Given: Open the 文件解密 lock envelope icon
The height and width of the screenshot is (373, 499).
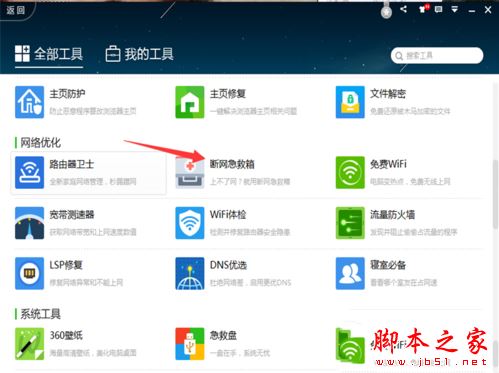Looking at the screenshot, I should 350,102.
